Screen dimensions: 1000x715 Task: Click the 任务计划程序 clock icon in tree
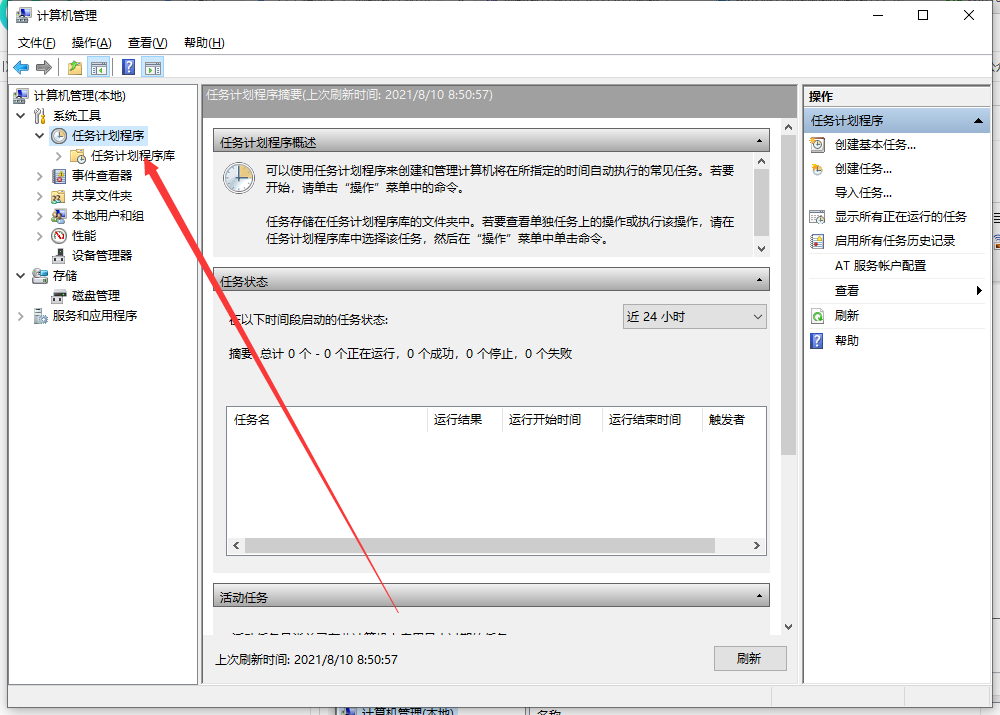(x=59, y=136)
